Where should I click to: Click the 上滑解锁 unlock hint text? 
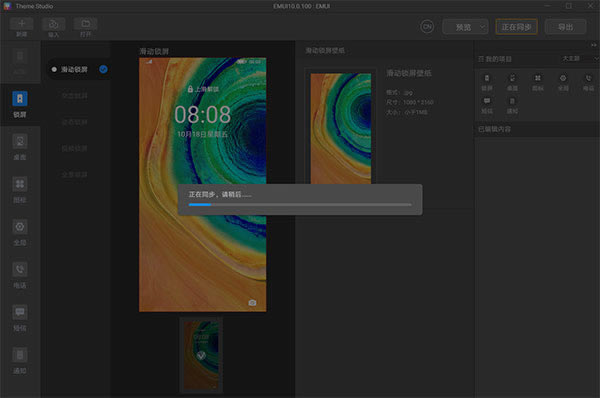(x=207, y=89)
